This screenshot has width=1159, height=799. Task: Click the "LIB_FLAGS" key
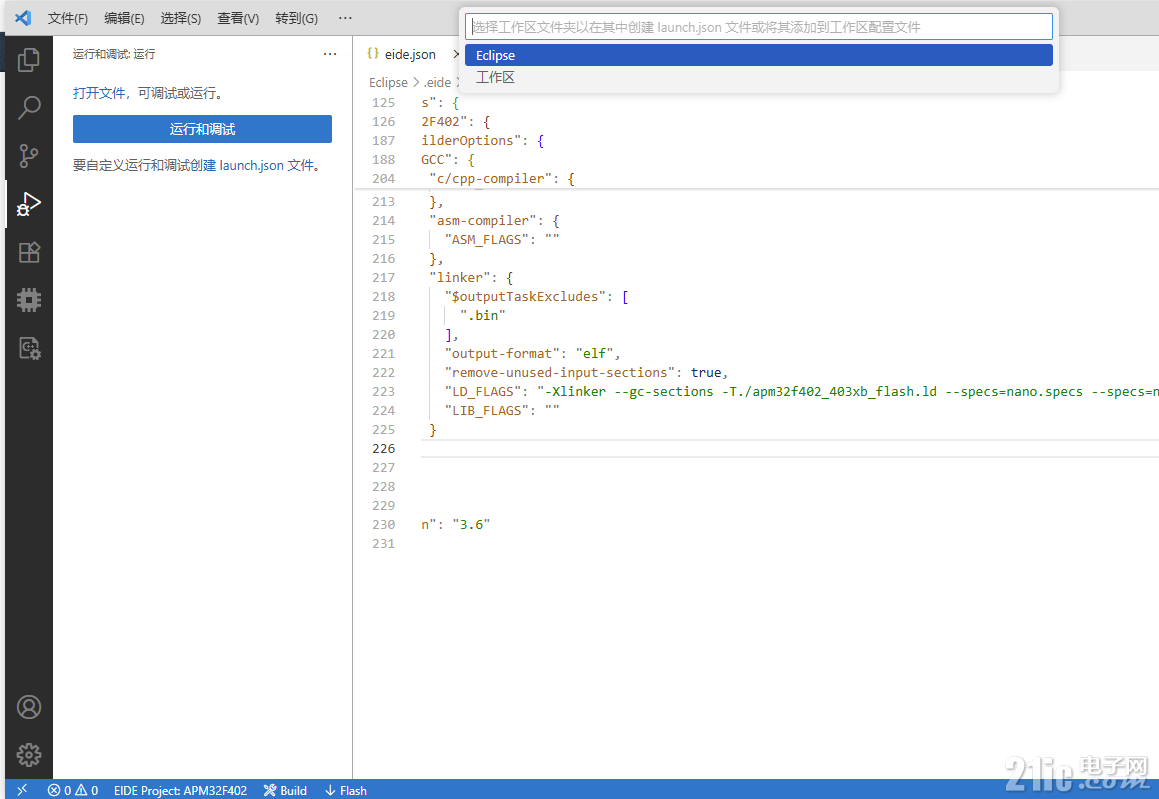click(487, 411)
